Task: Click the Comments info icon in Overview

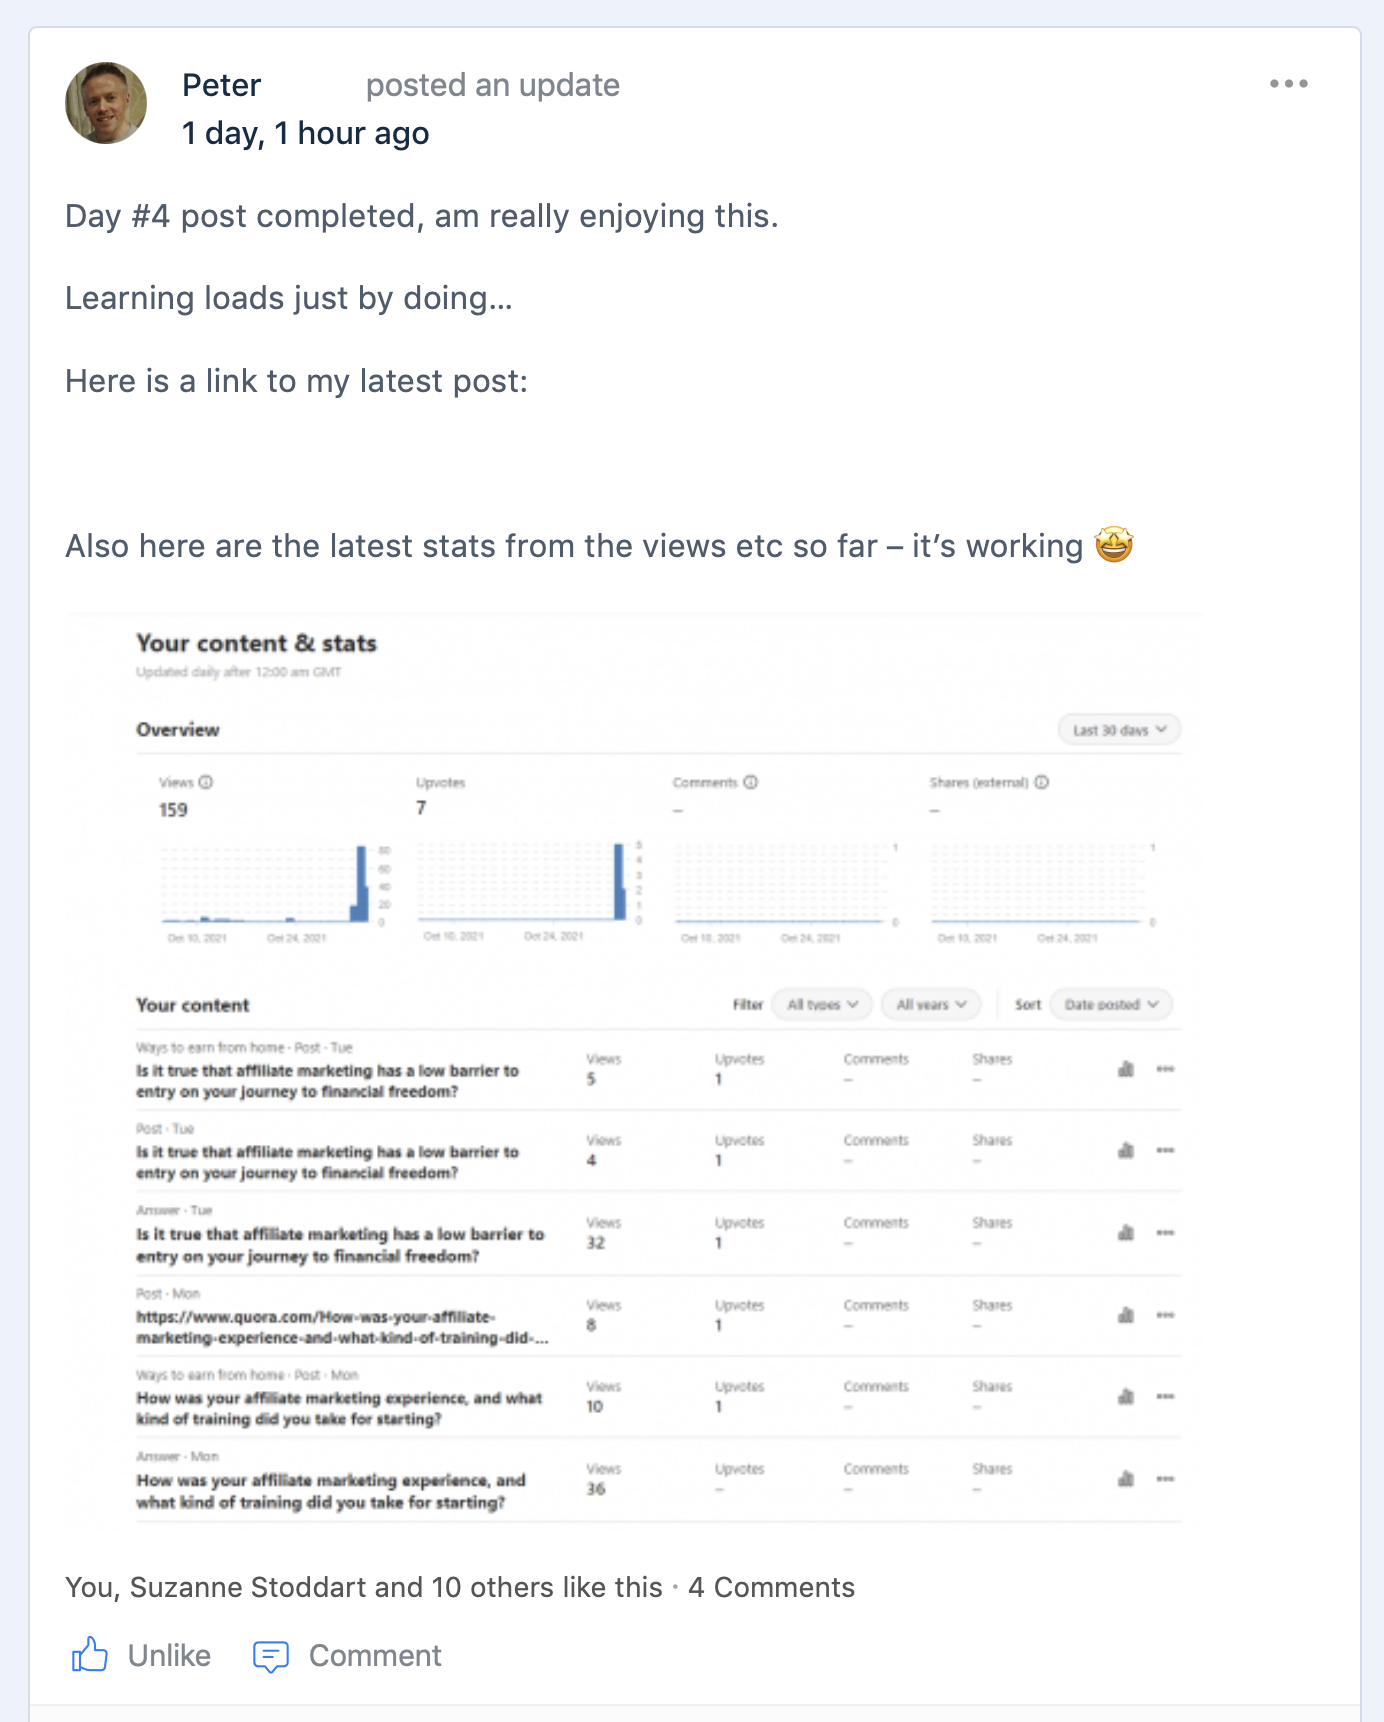Action: point(751,782)
